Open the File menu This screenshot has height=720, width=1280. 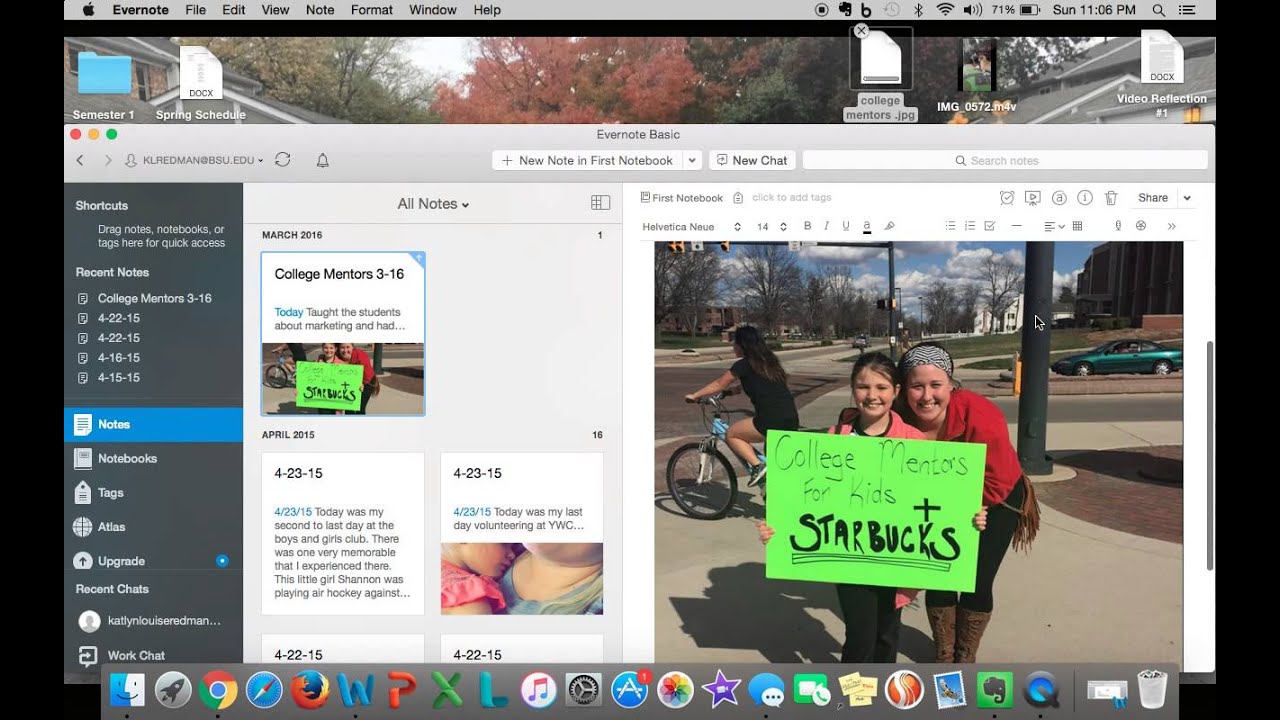click(196, 10)
